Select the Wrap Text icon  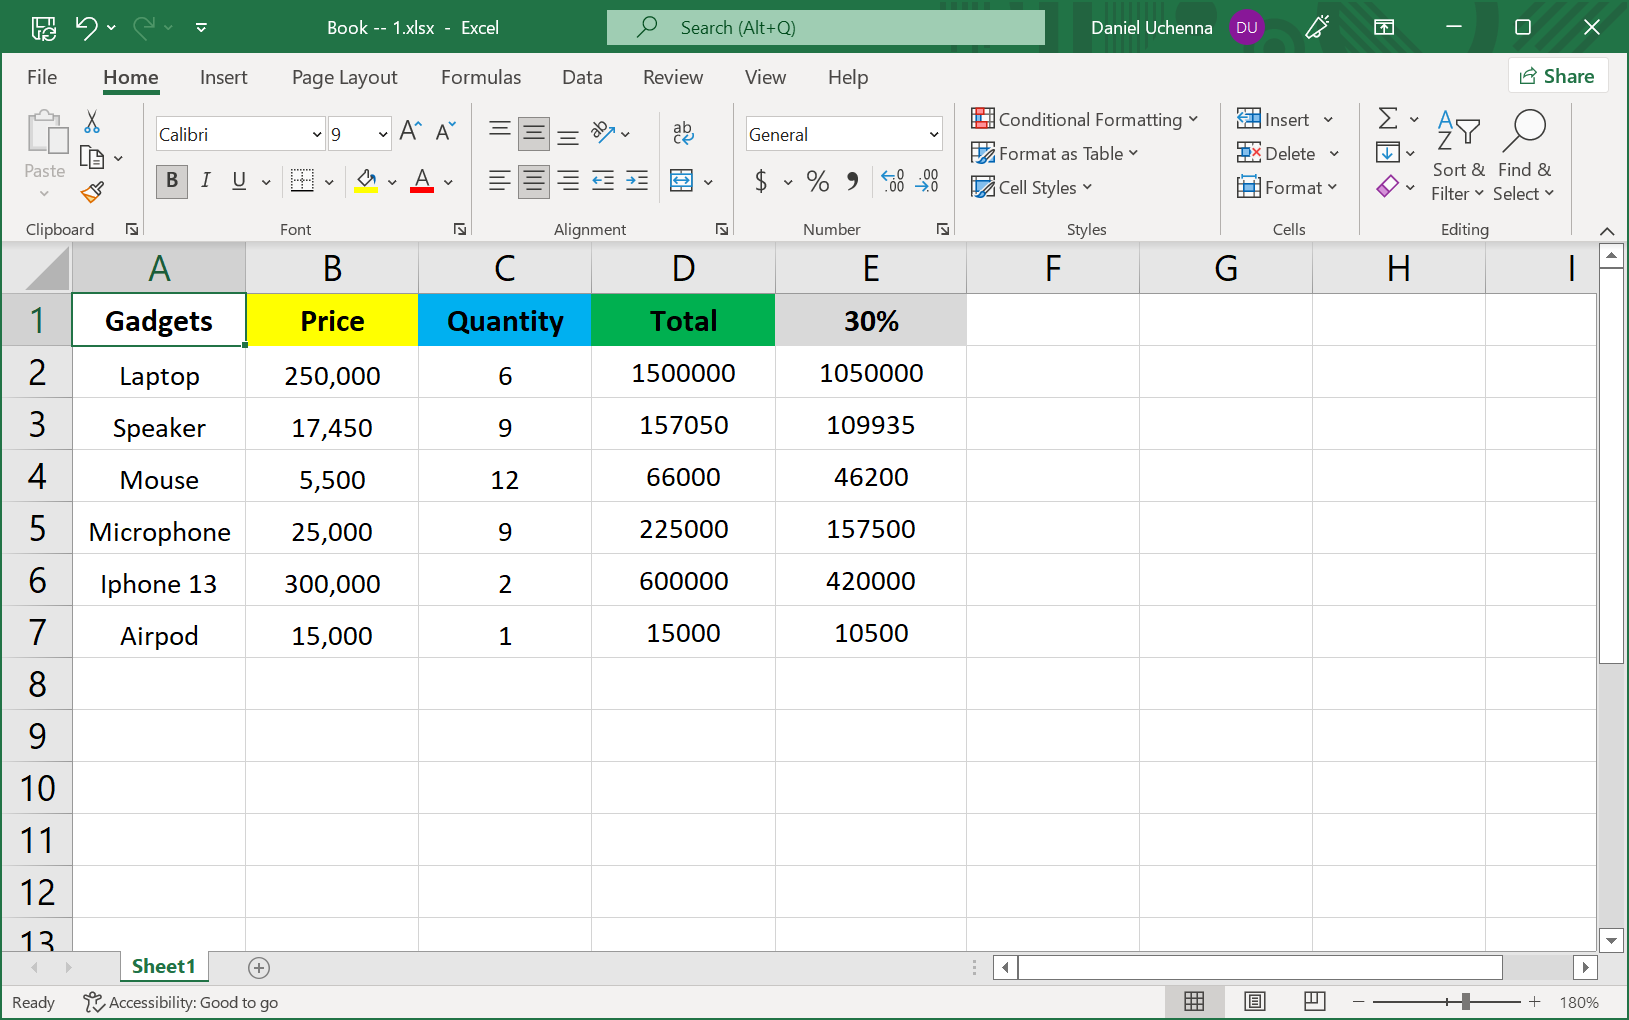(684, 133)
